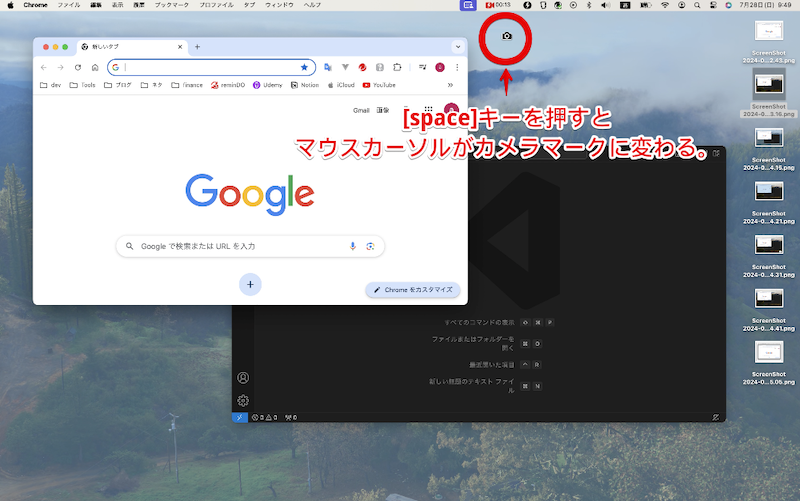Click the gray V extension icon

345,67
